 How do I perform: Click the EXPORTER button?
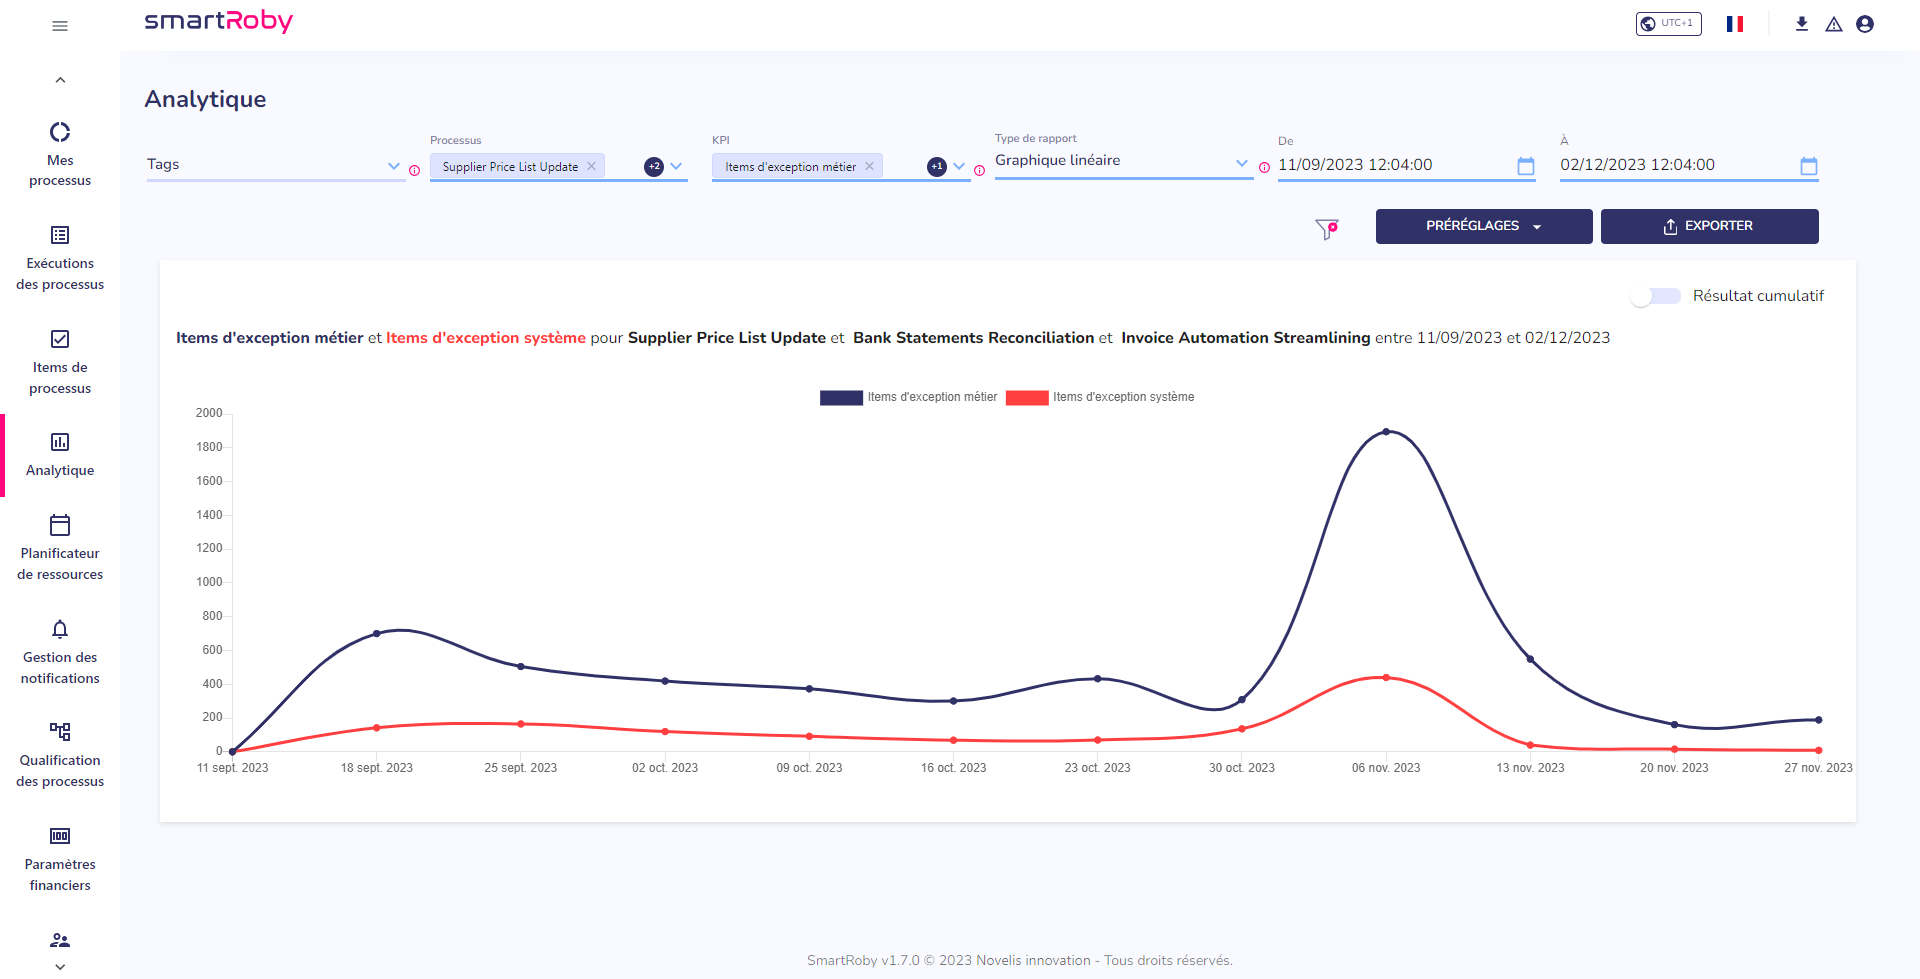(1710, 226)
